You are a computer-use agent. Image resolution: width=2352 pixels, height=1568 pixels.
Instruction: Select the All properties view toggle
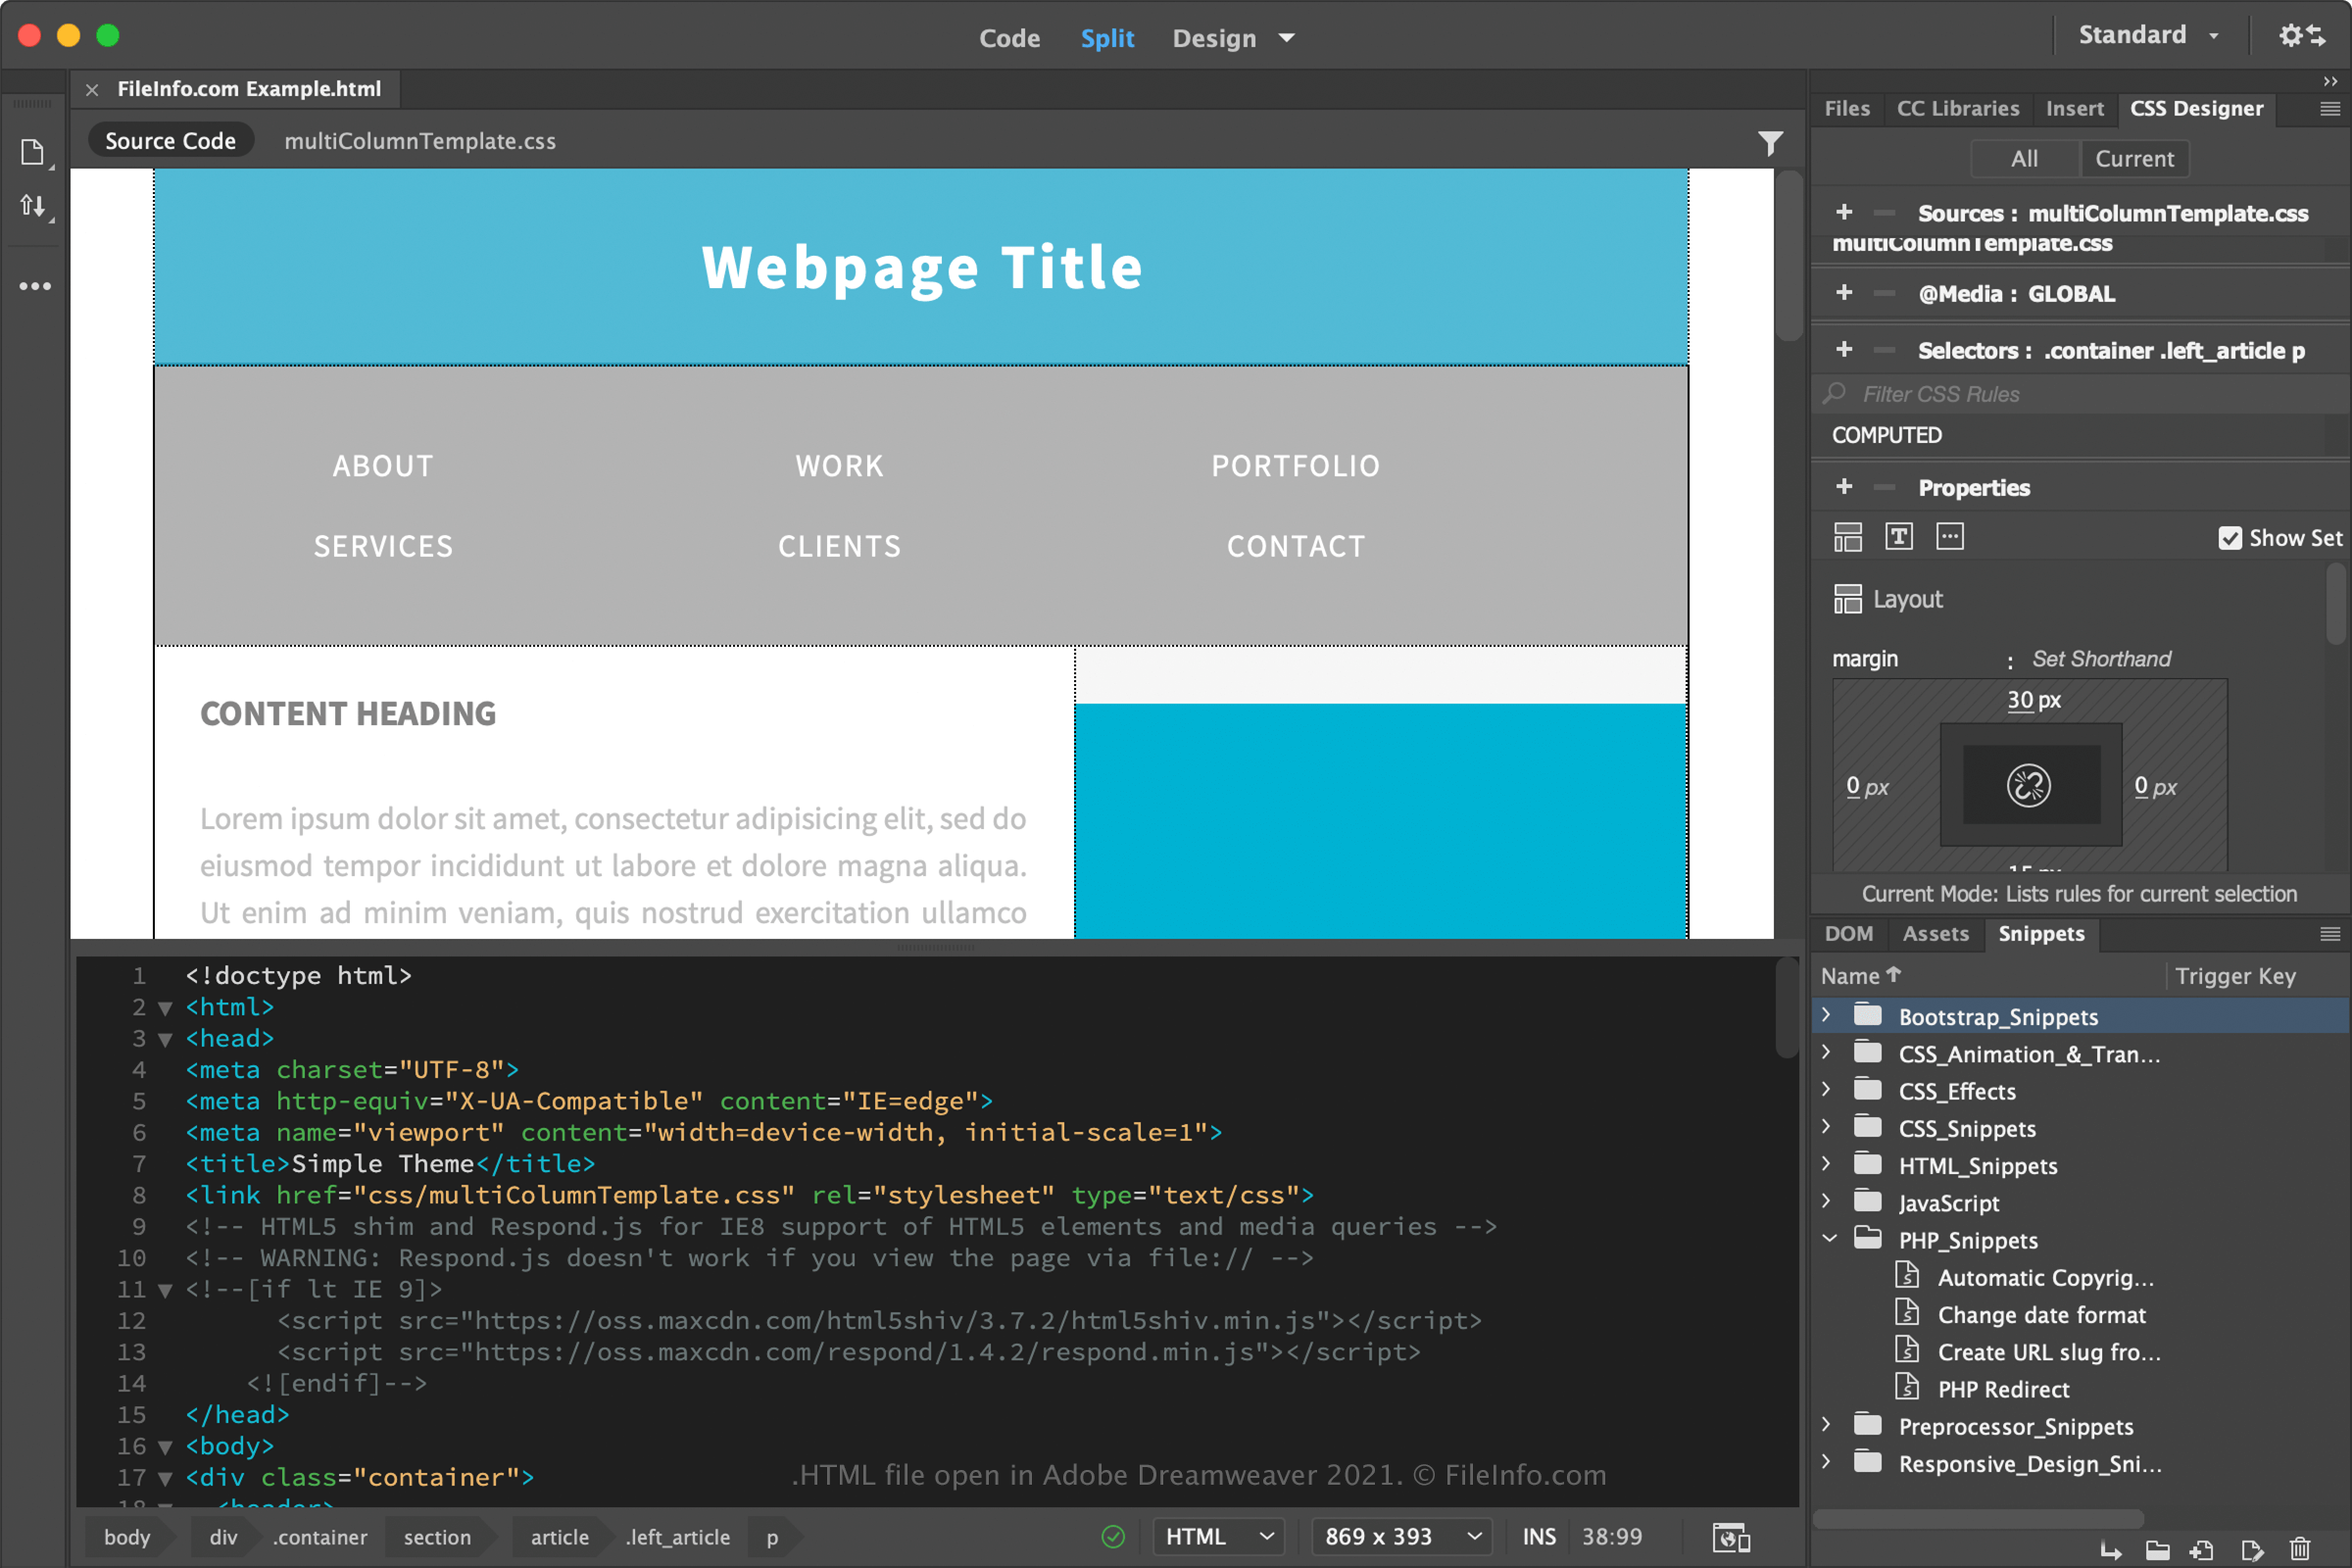pyautogui.click(x=2021, y=159)
